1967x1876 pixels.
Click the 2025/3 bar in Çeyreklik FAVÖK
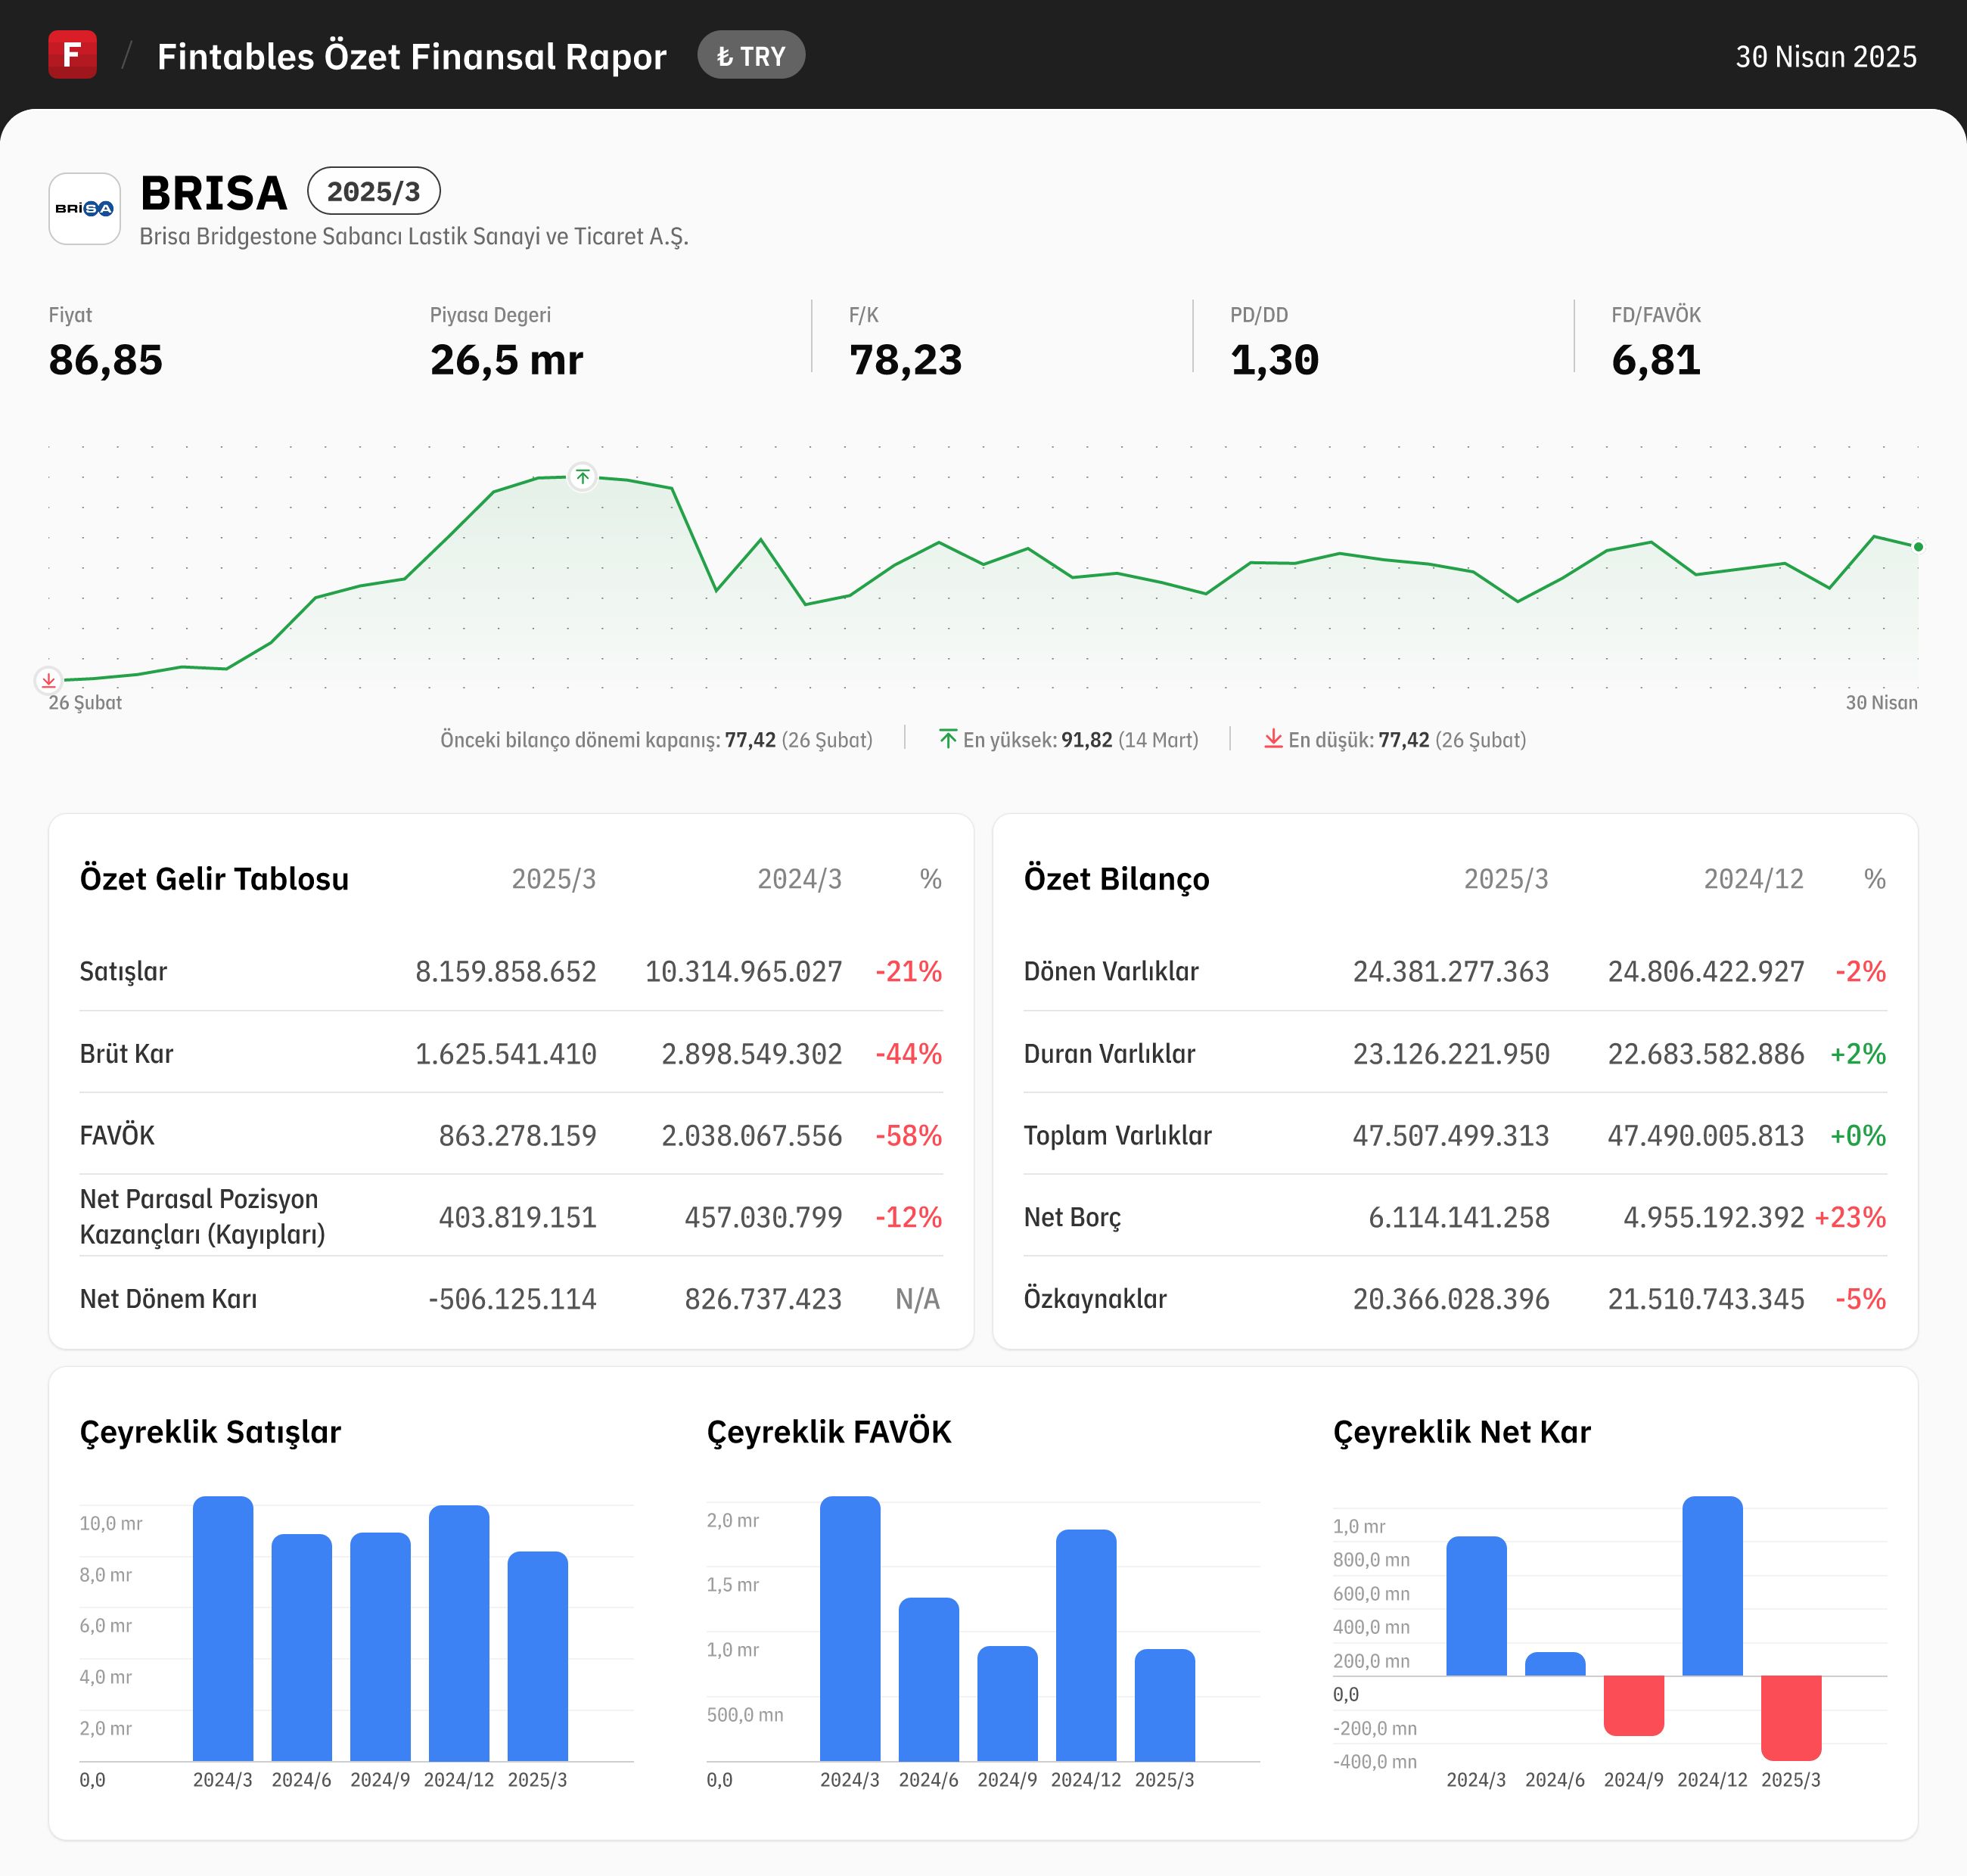coord(1165,1705)
